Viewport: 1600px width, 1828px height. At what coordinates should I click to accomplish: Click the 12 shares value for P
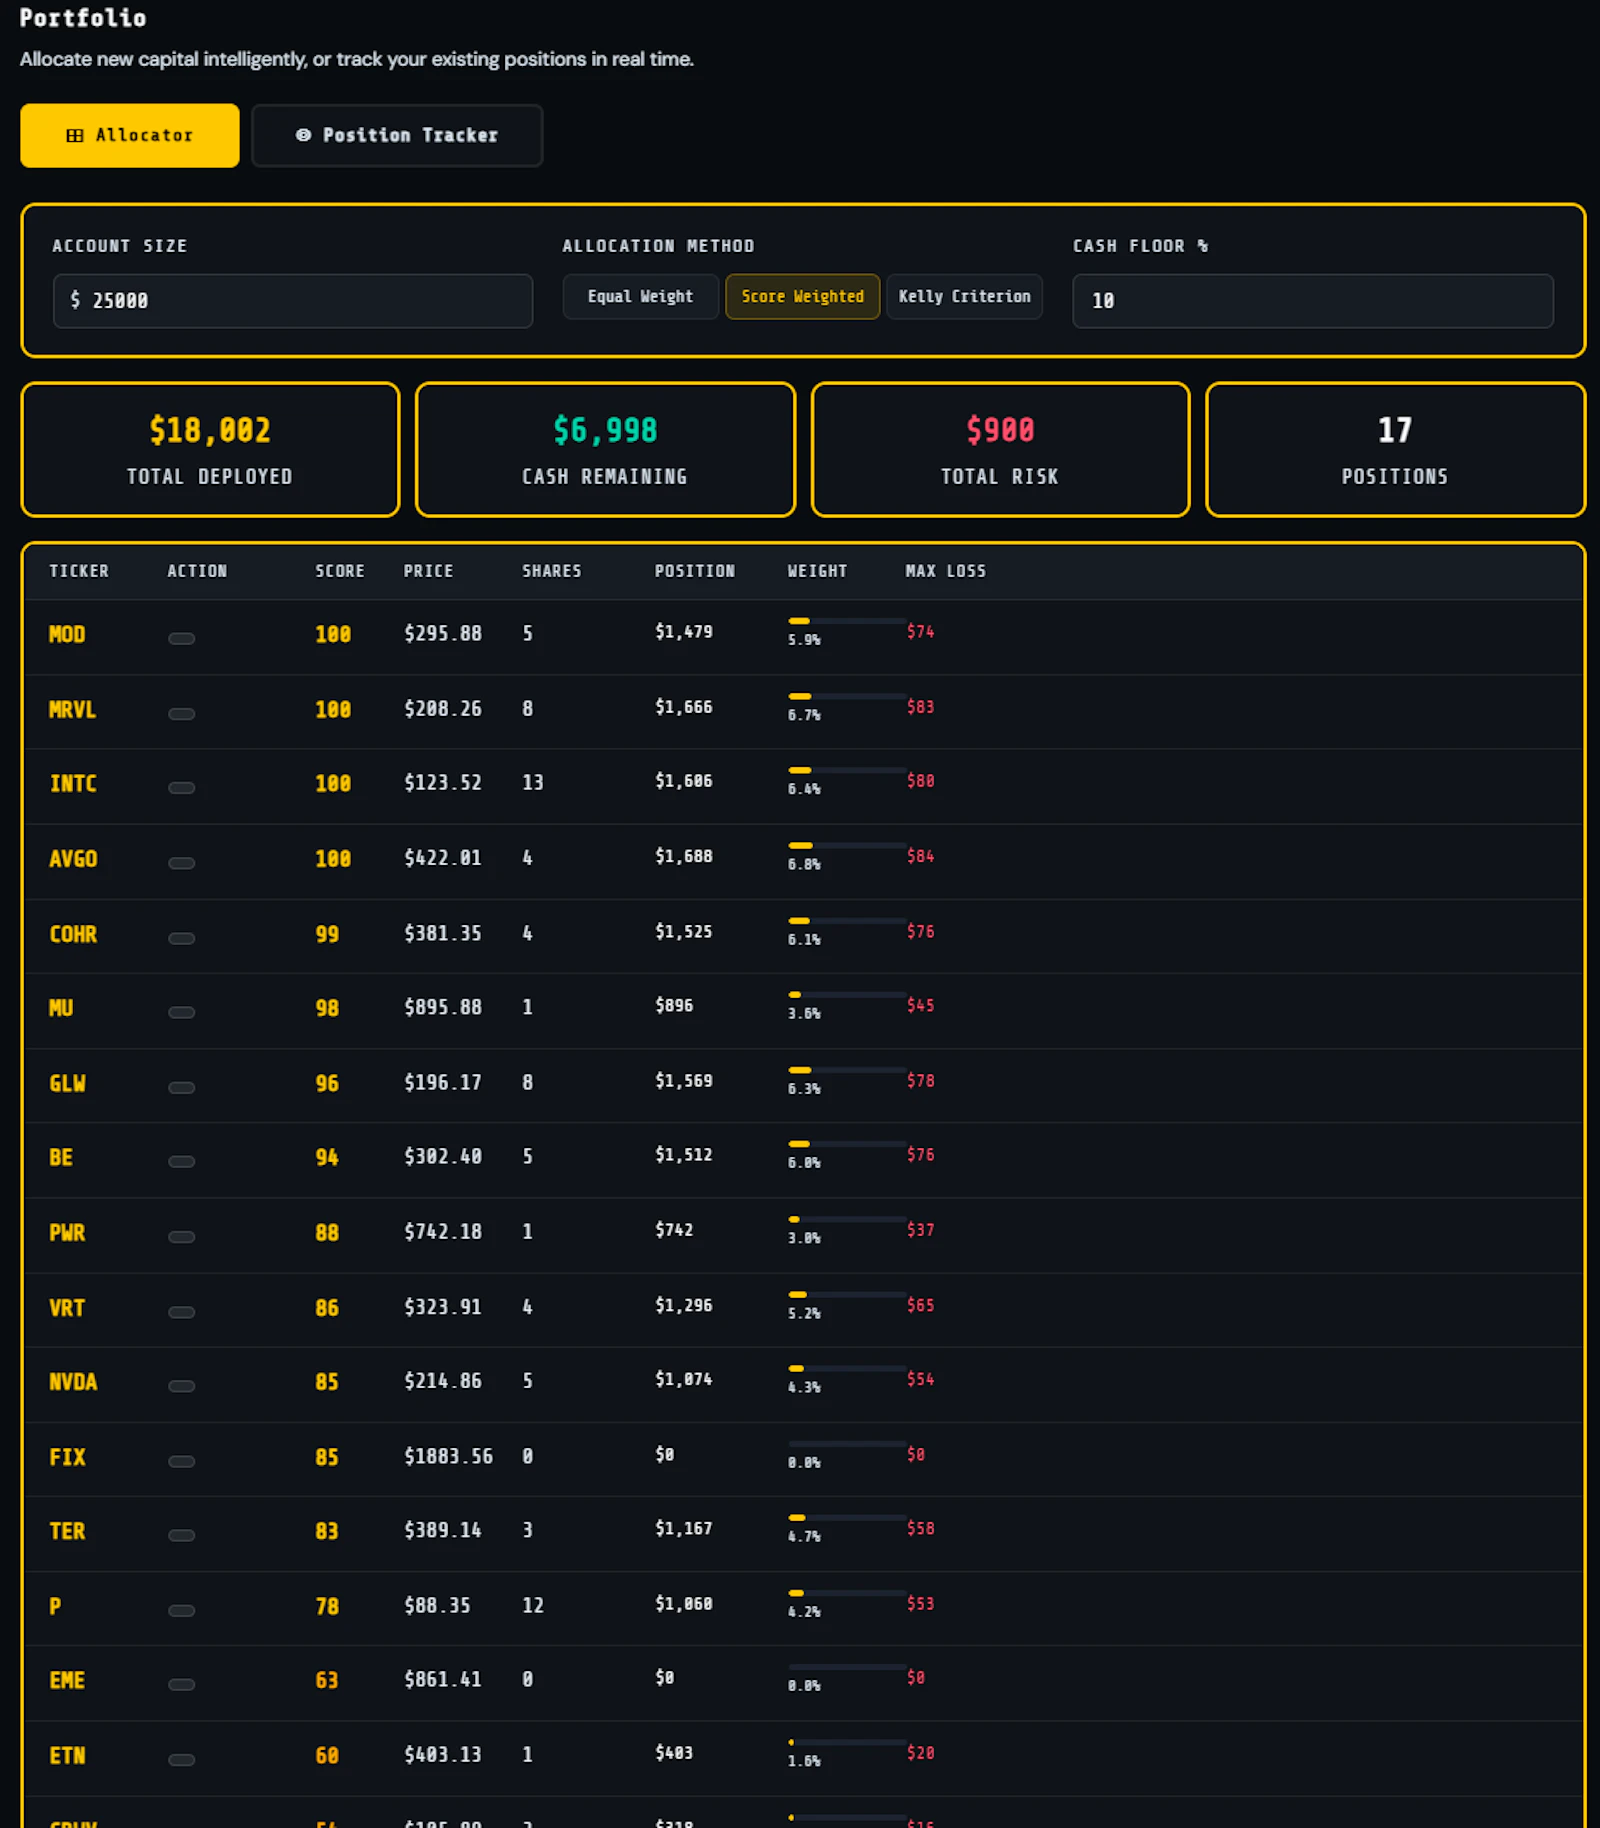point(533,1606)
